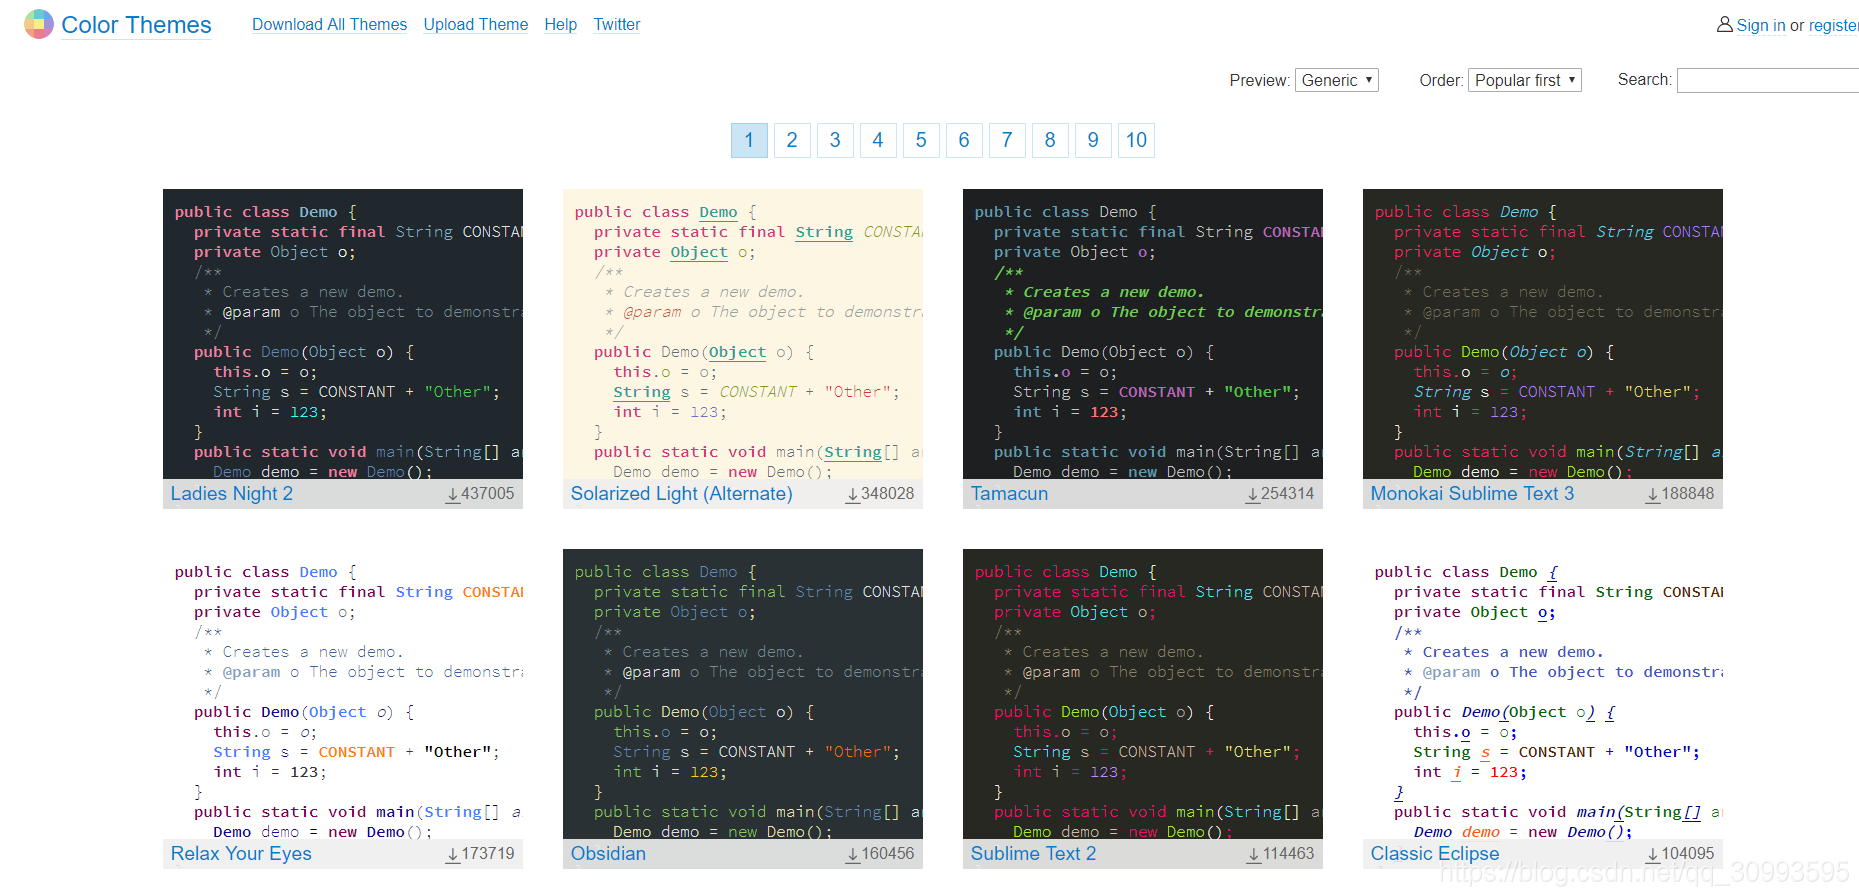The width and height of the screenshot is (1859, 896).
Task: Click the Sublime Text 2 code preview thumbnail
Action: pyautogui.click(x=1143, y=694)
